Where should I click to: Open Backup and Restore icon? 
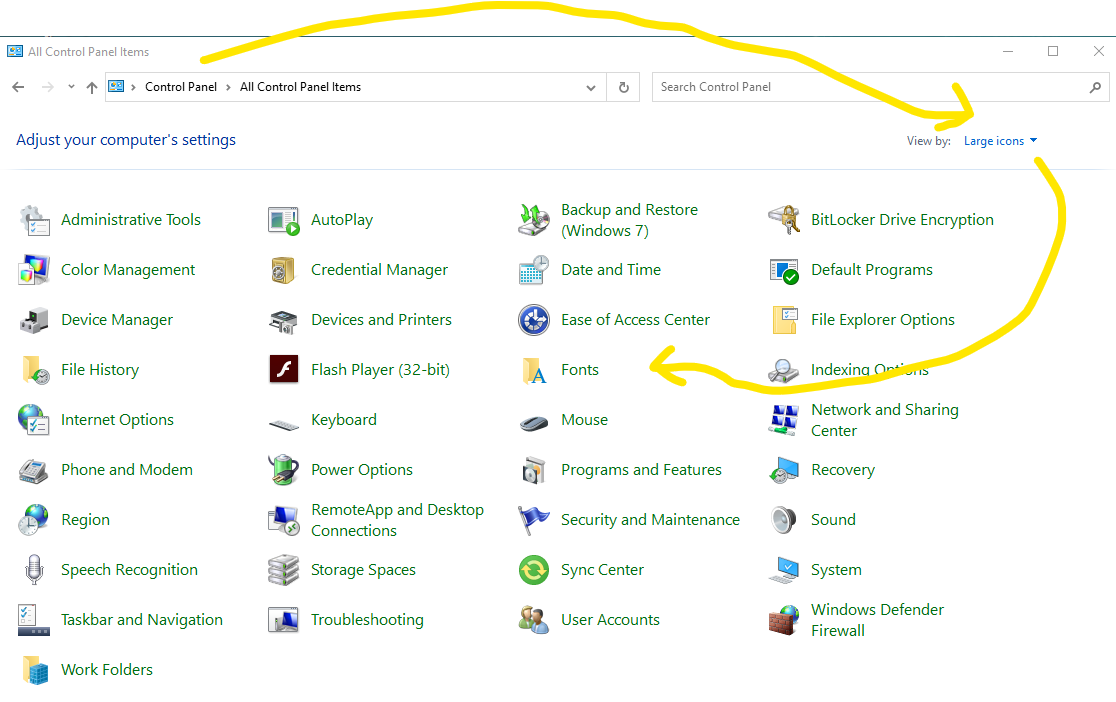coord(534,220)
